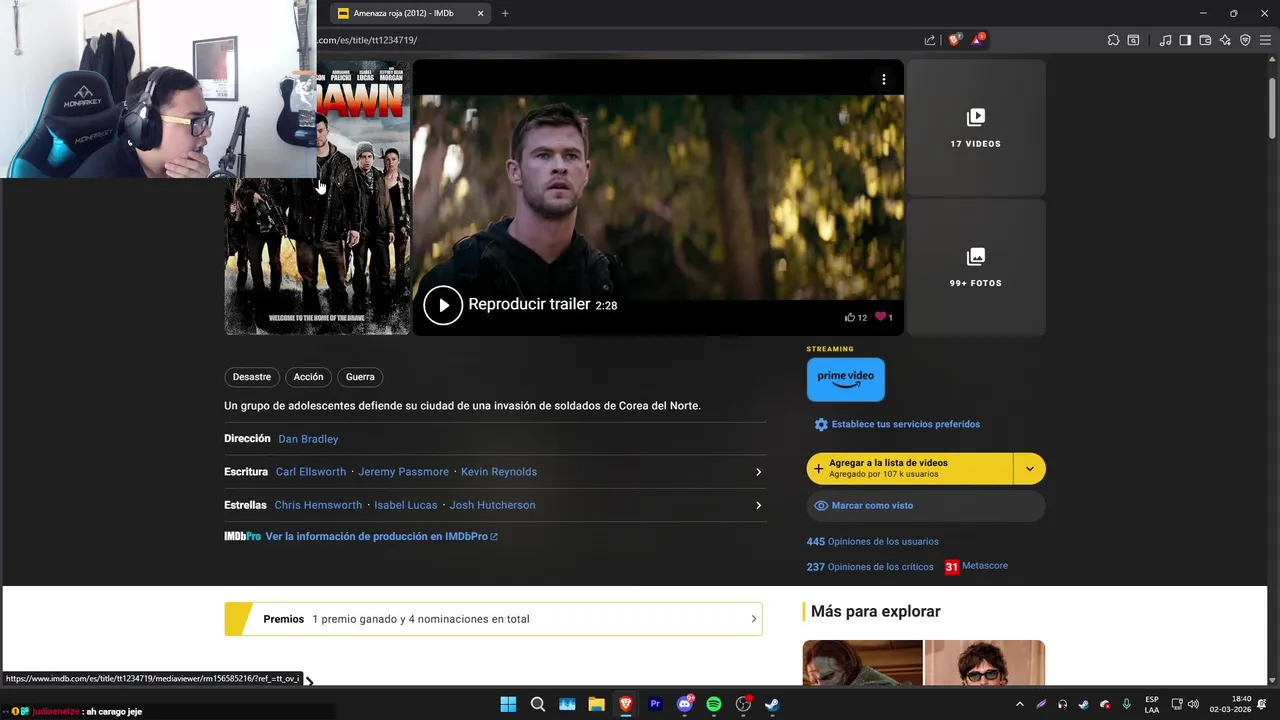Open the trailer's three-dot options menu
This screenshot has height=720, width=1280.
click(884, 79)
